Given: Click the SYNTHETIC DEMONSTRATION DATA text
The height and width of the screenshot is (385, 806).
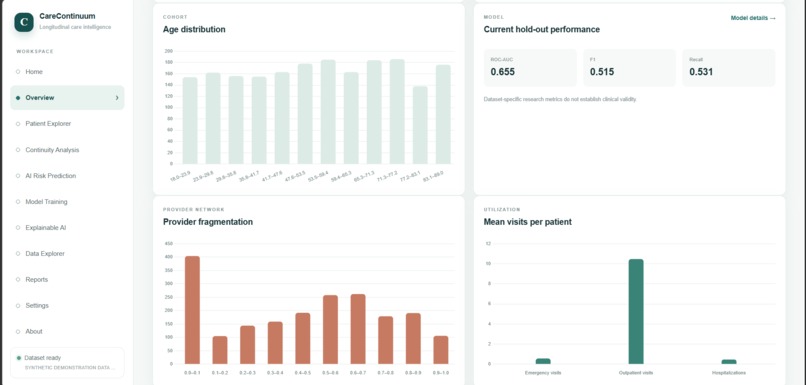Looking at the screenshot, I should [x=70, y=368].
